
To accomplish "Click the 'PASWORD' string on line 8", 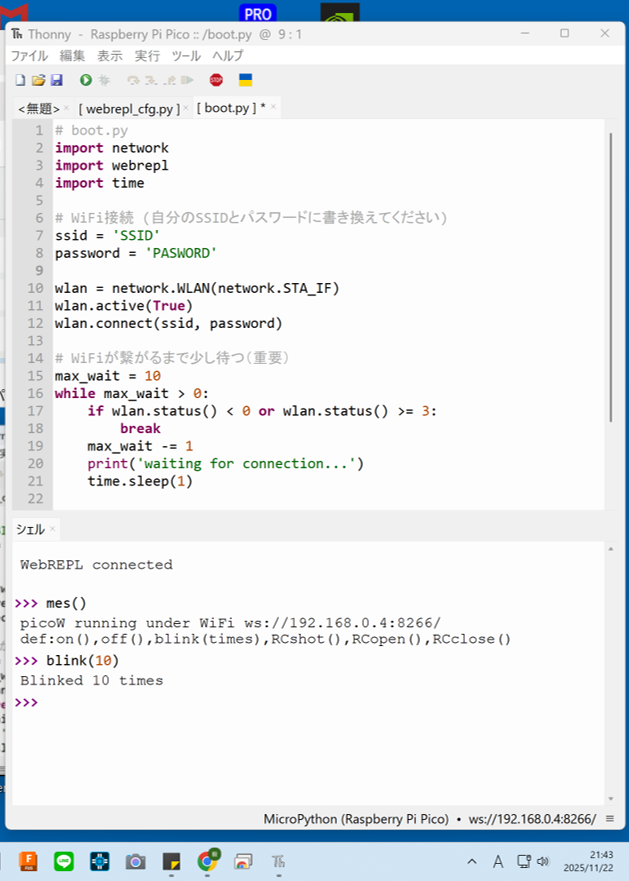I will click(181, 253).
